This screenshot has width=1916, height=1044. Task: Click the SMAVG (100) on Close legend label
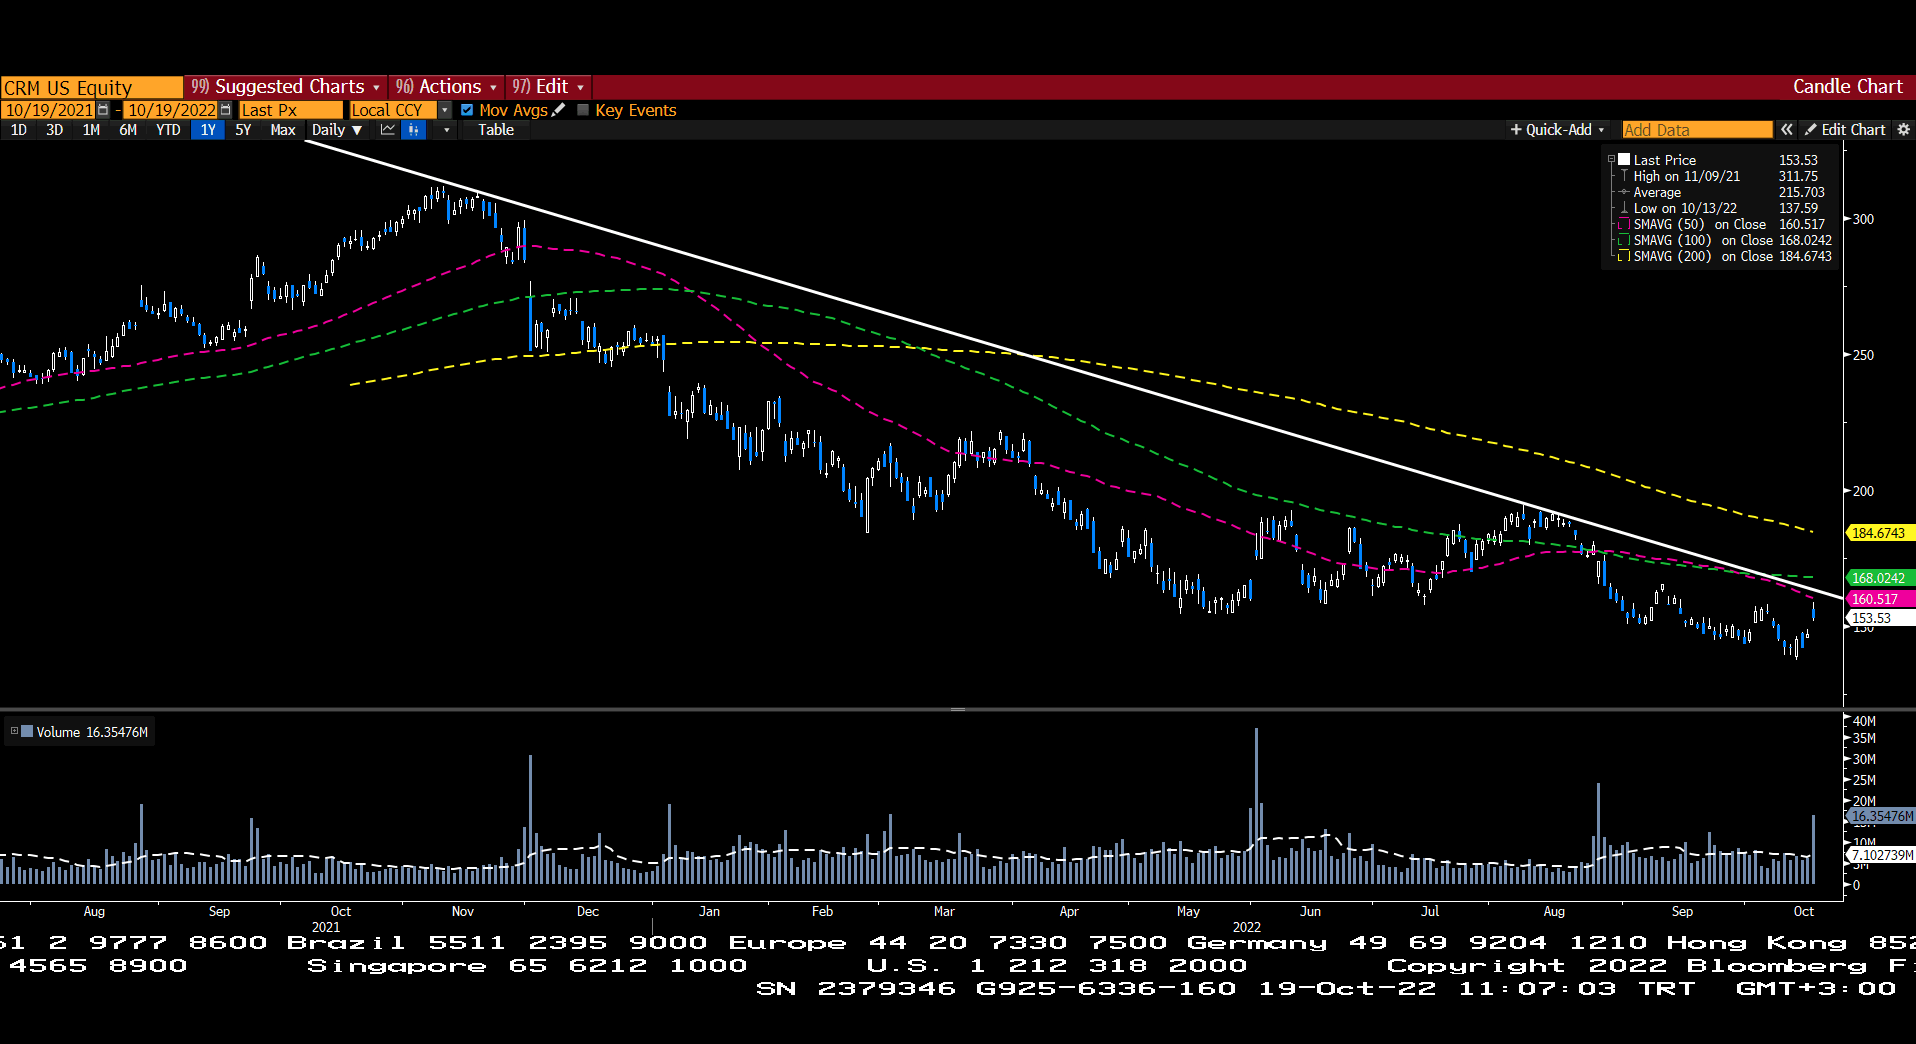click(1703, 240)
